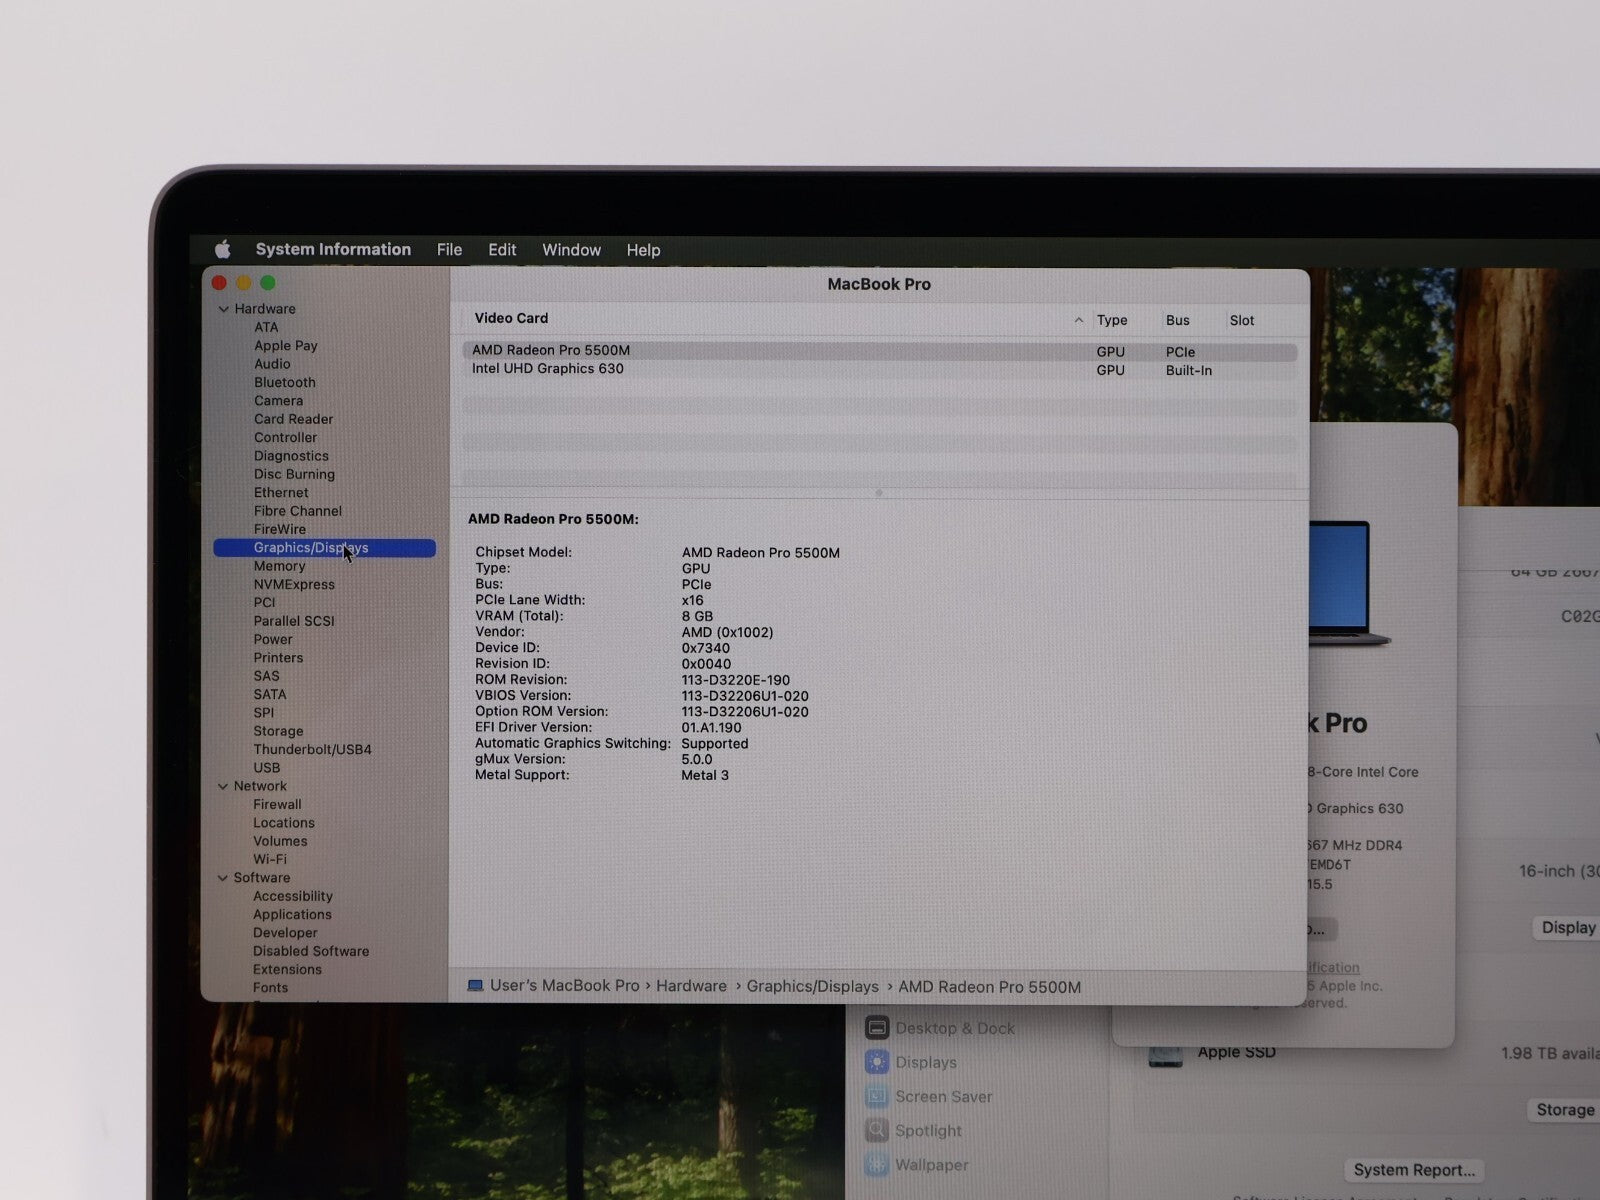Click the Type column header
1600x1200 pixels.
coord(1112,320)
